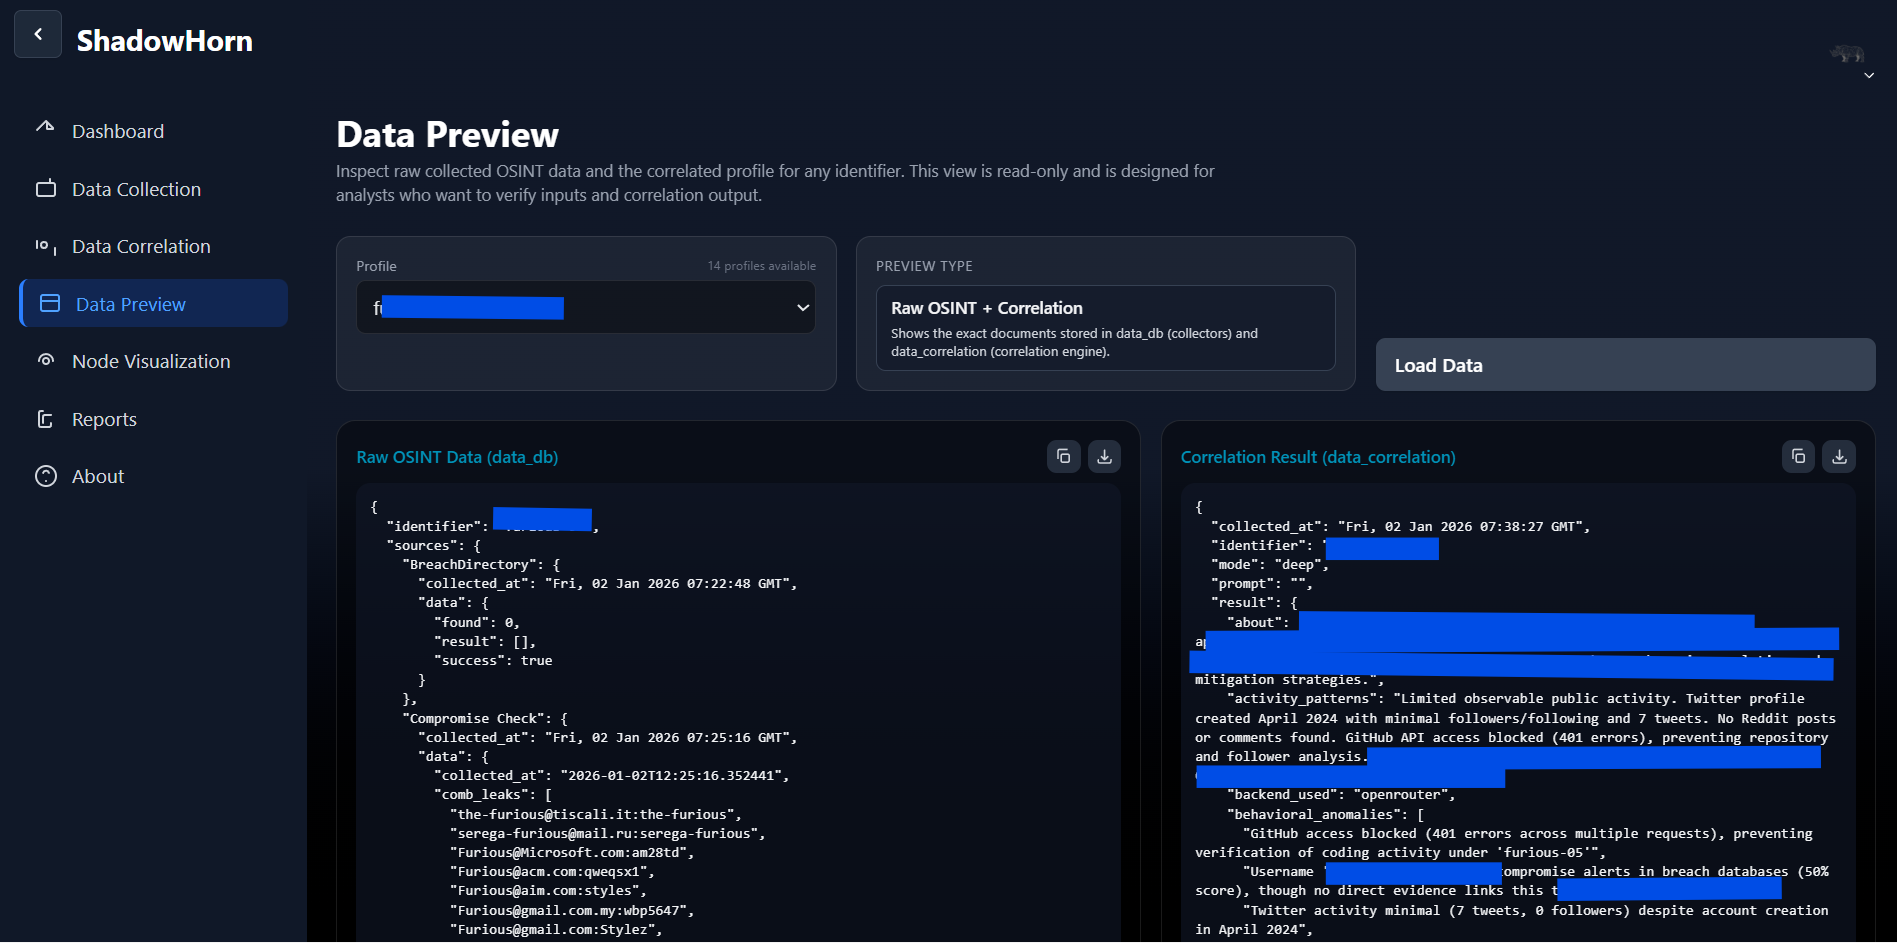Viewport: 1897px width, 943px height.
Task: Click the correlation "collected_at" 07:38:27 line
Action: click(1400, 527)
